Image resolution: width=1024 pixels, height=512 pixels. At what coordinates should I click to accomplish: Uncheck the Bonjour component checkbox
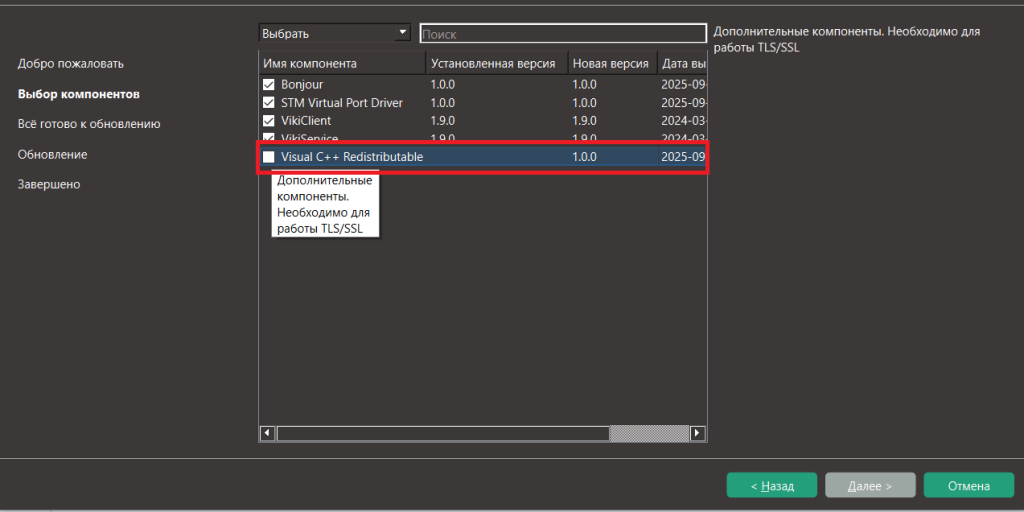click(x=268, y=85)
